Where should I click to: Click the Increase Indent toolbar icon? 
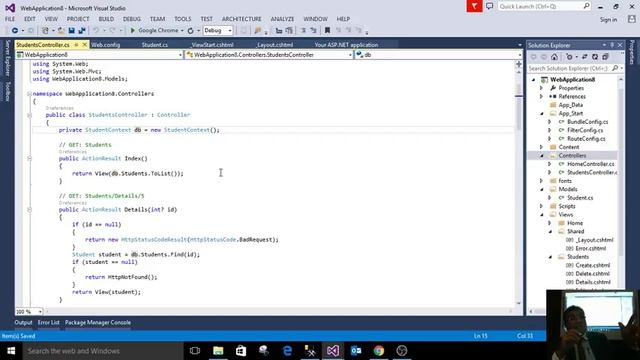(x=289, y=31)
